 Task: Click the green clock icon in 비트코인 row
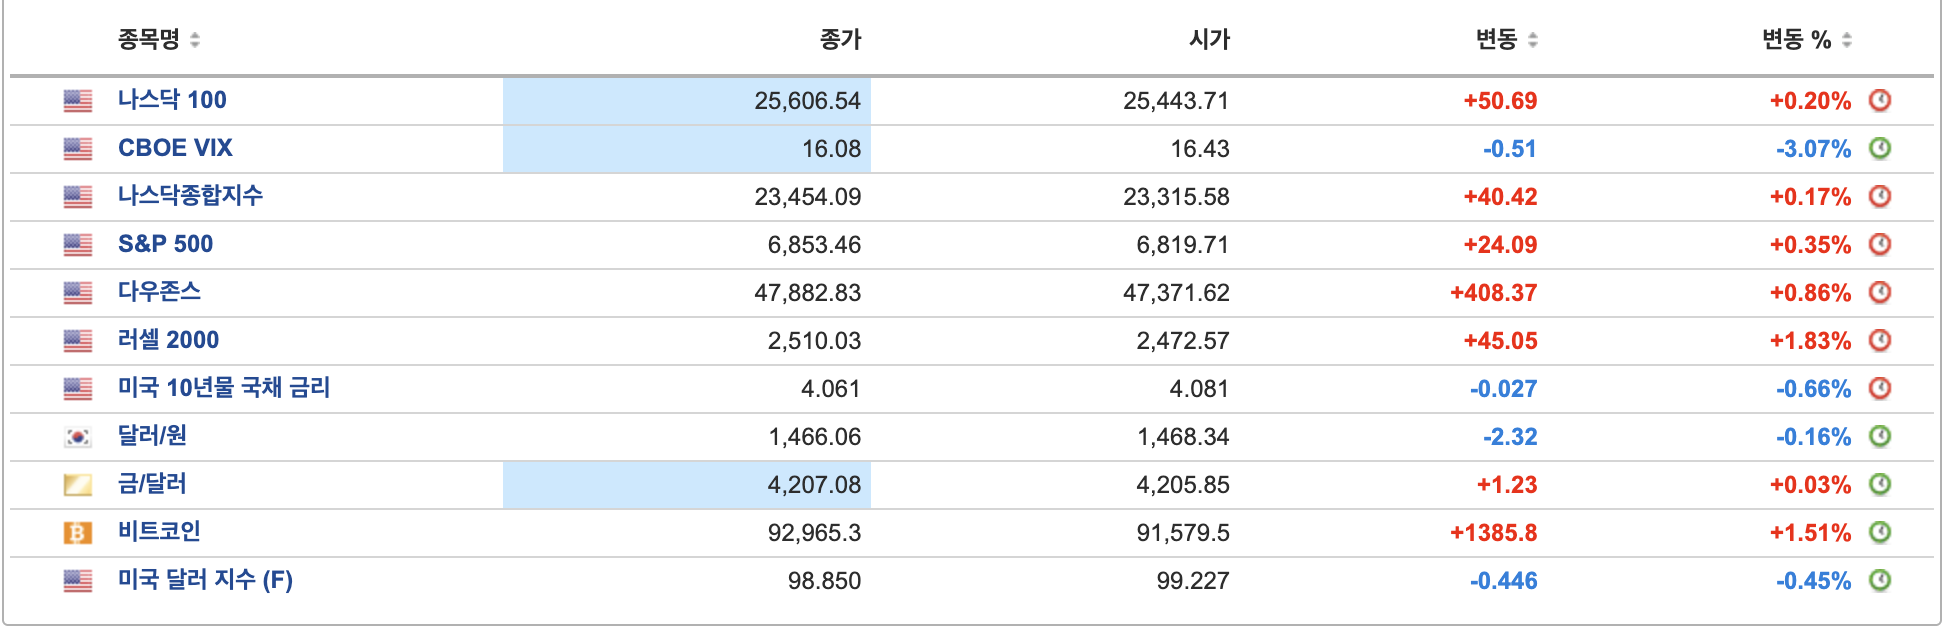coord(1880,532)
